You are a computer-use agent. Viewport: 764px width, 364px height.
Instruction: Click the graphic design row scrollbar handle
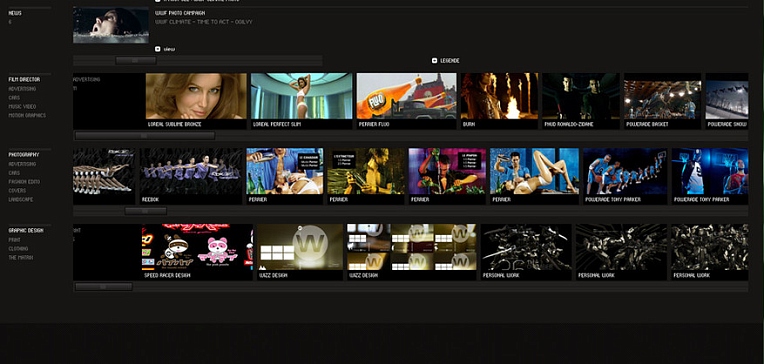coord(103,287)
